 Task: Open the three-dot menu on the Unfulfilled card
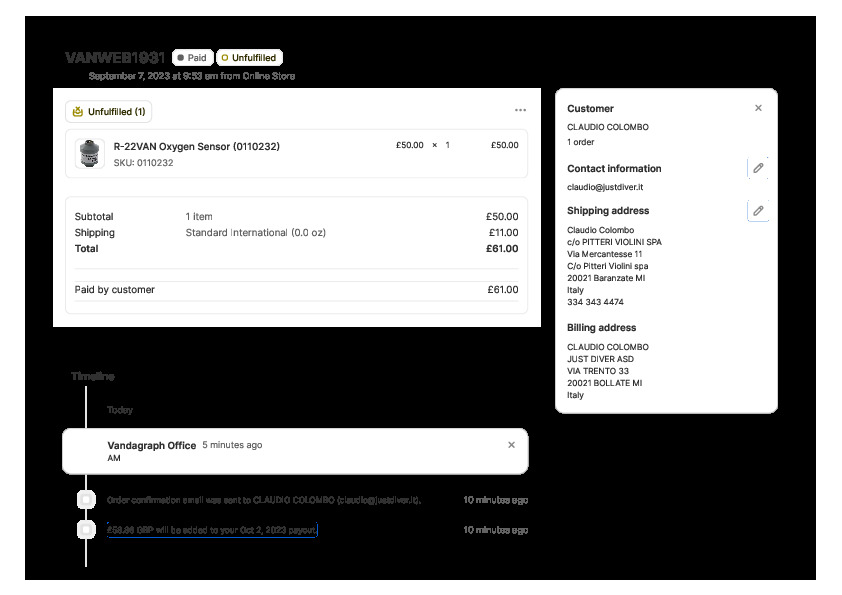pyautogui.click(x=520, y=110)
